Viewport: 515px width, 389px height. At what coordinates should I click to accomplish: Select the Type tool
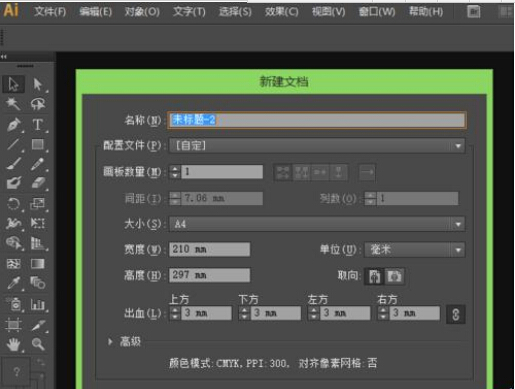click(38, 125)
